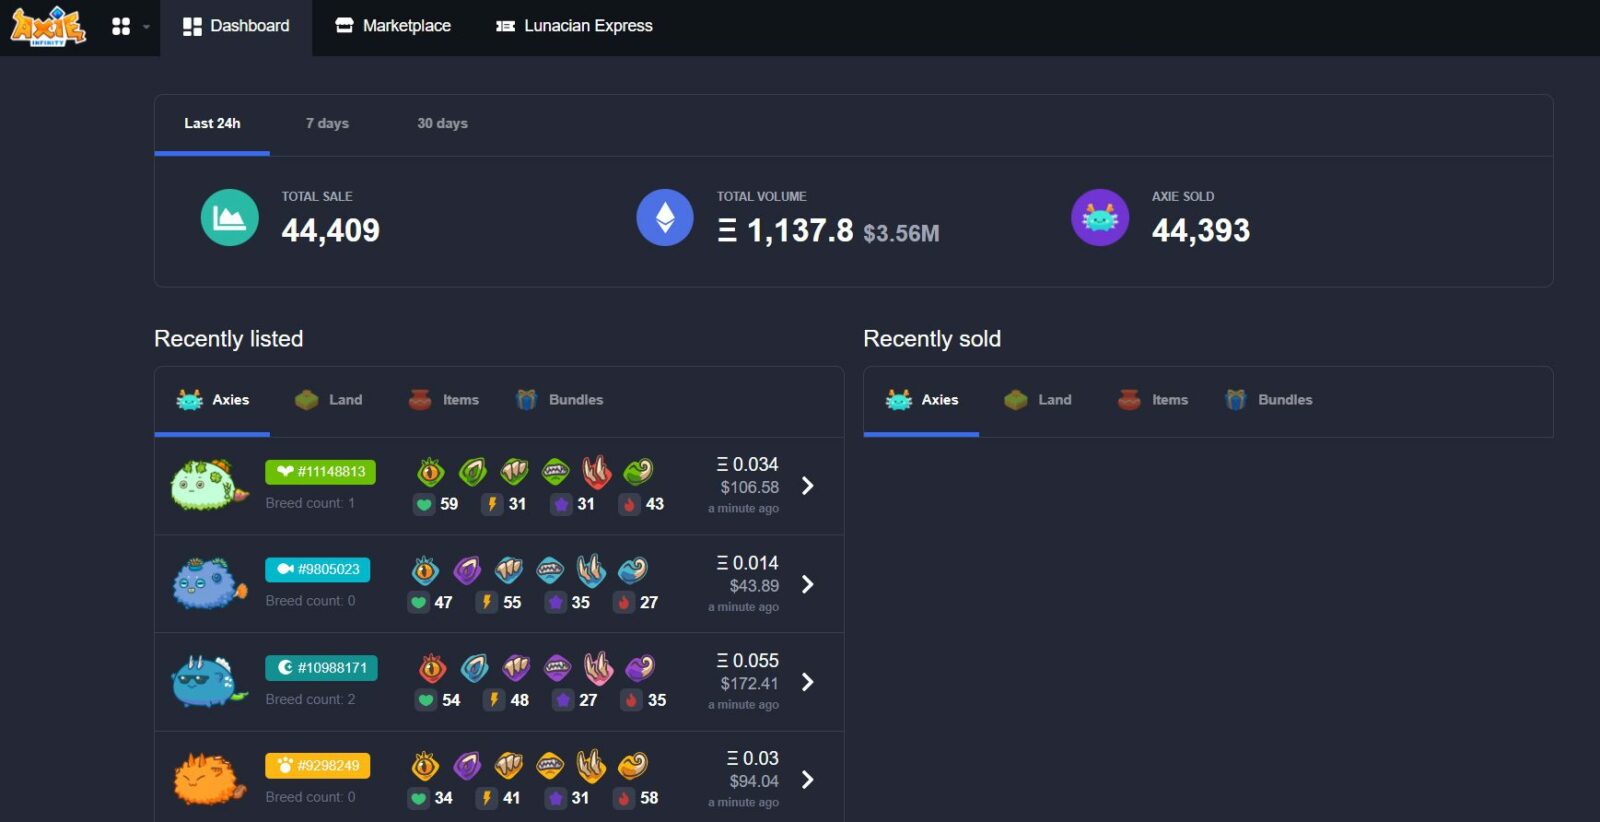Expand listing #9805023 with the chevron arrow
The image size is (1600, 822).
coord(808,584)
